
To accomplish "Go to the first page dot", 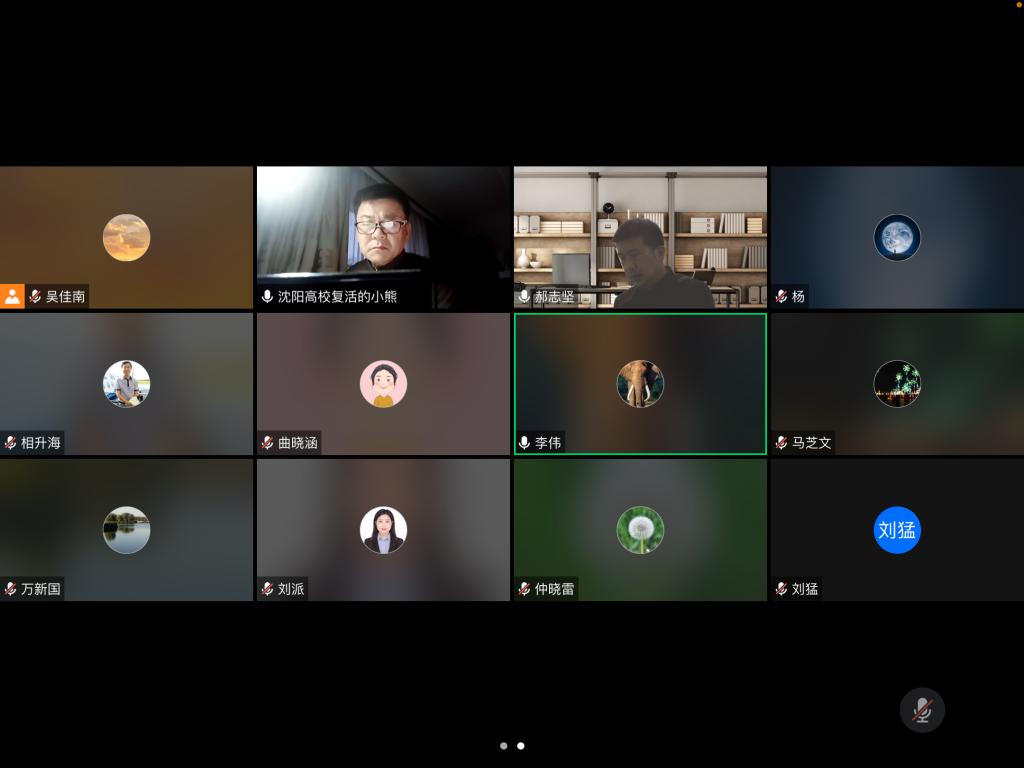I will pos(504,746).
